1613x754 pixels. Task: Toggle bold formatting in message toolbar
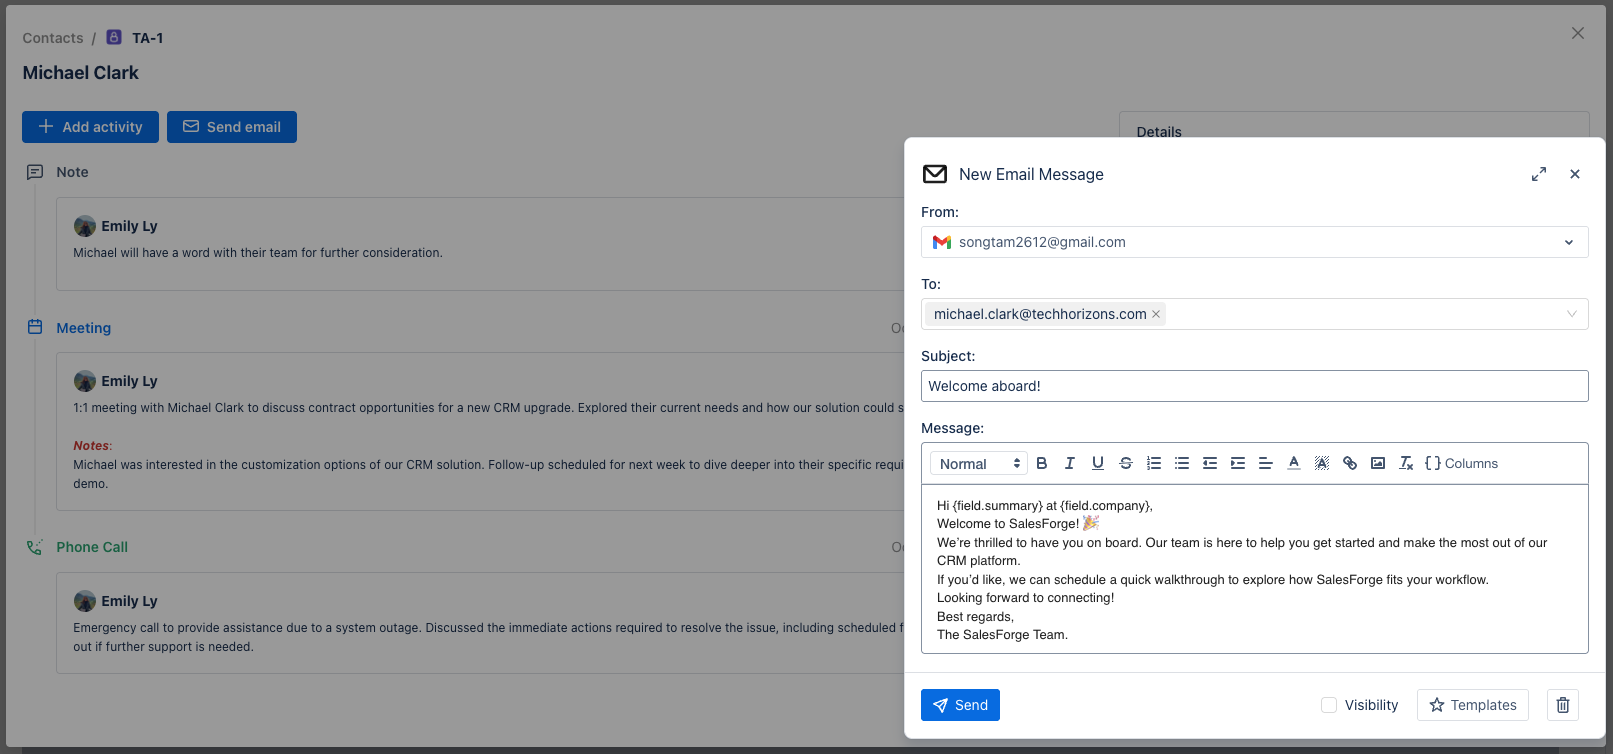(x=1042, y=463)
